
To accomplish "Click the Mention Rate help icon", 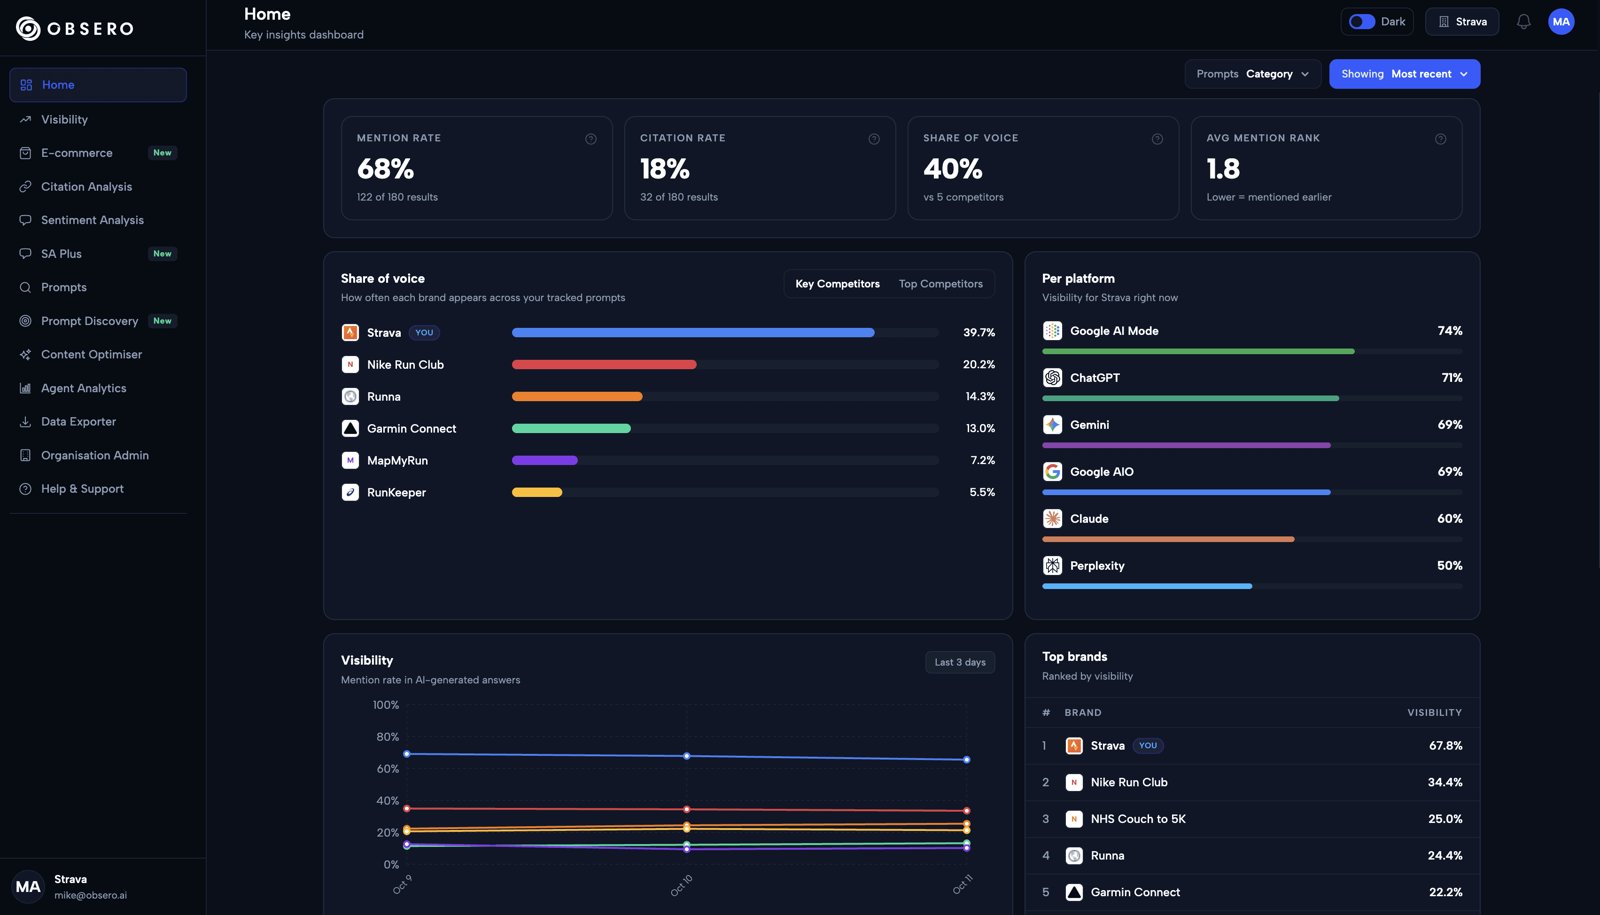I will 591,139.
